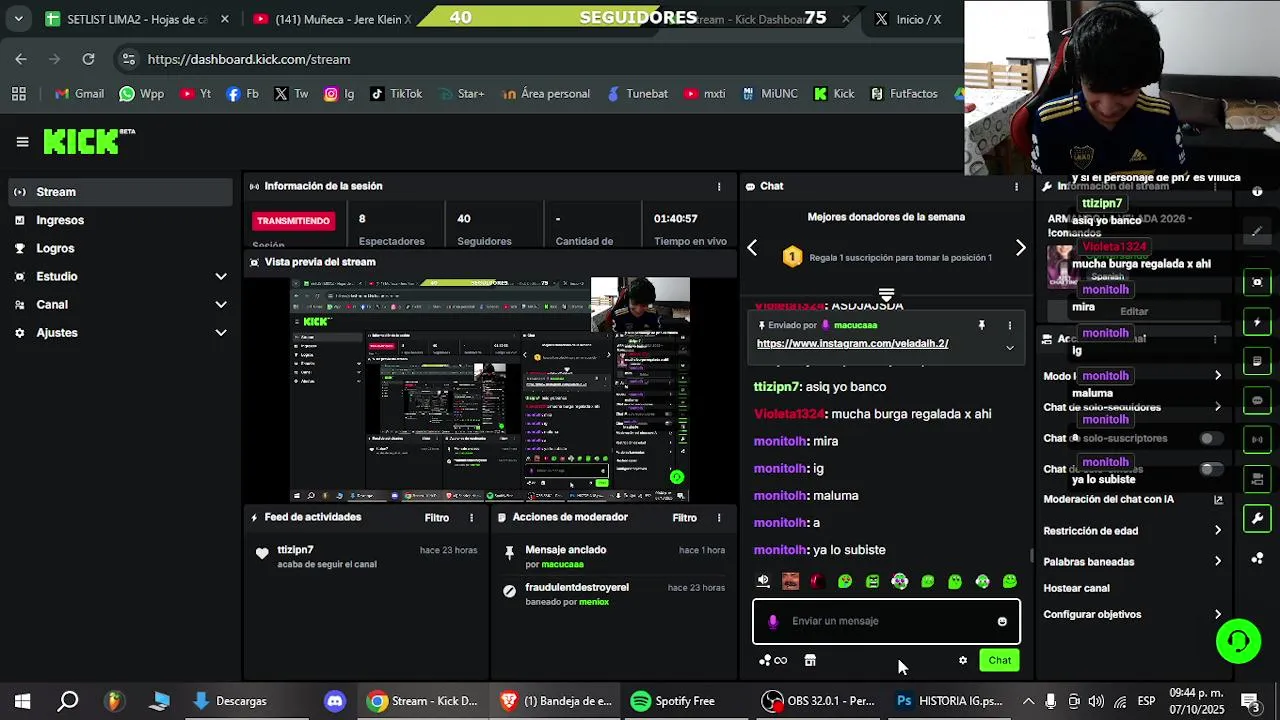
Task: Open Chat de solo-seguidores submenu
Action: point(1132,407)
